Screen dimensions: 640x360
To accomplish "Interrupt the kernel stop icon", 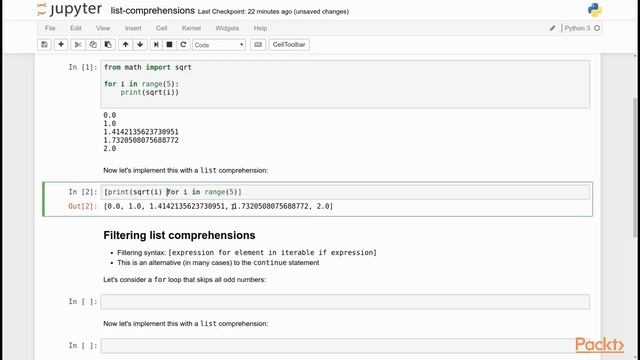I will 169,44.
